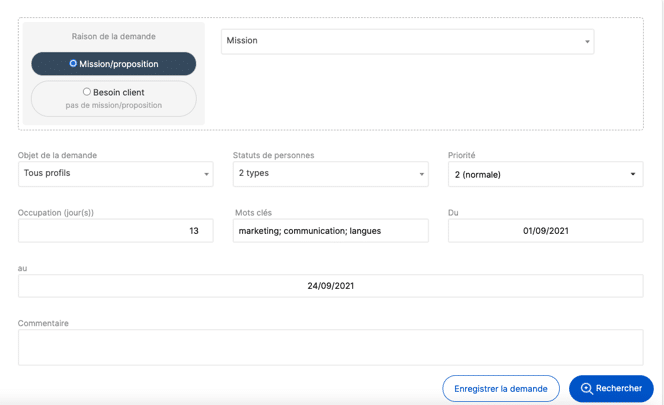This screenshot has width=664, height=405.
Task: Click the arrow on 2 types dropdown
Action: [422, 174]
